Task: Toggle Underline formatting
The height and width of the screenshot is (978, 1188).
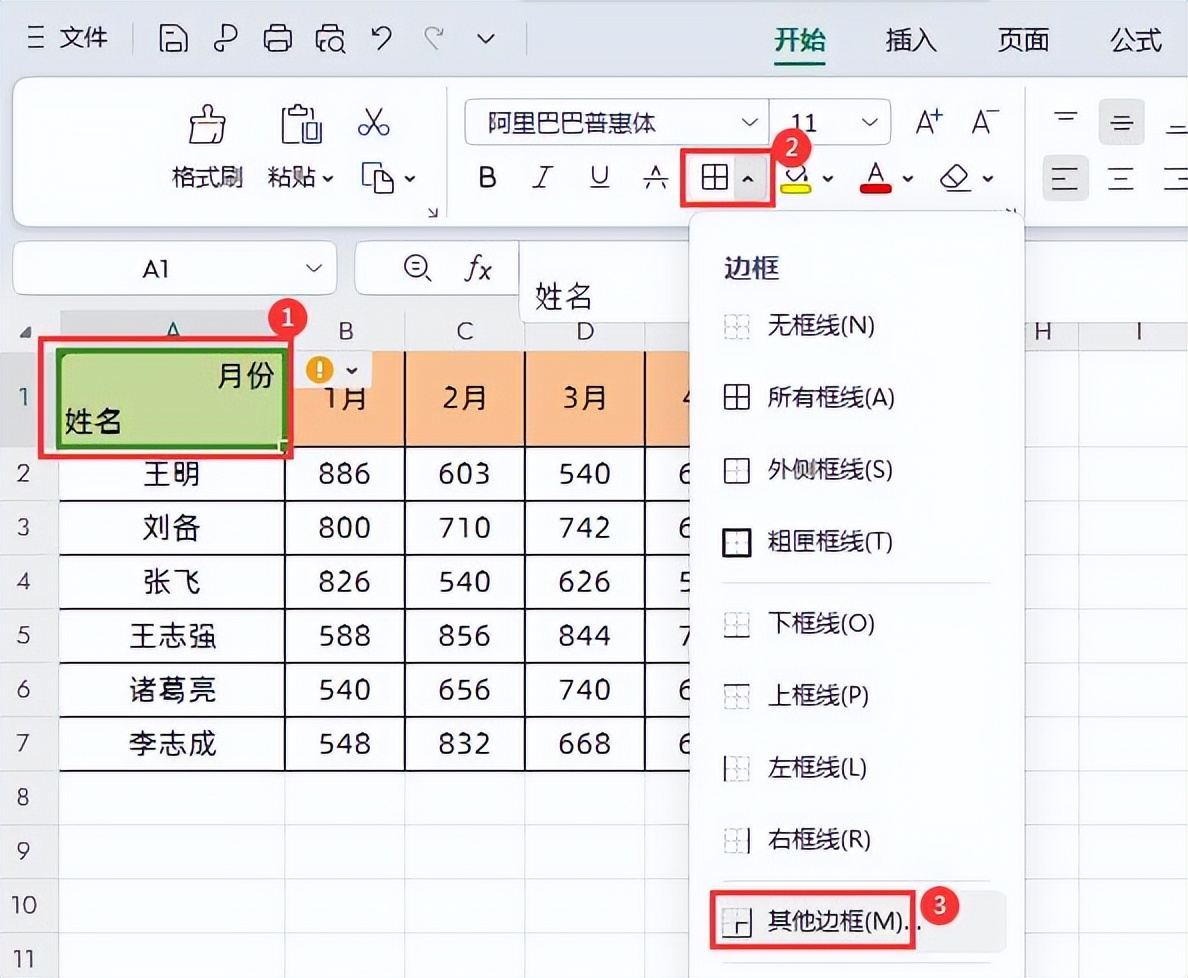Action: tap(599, 178)
